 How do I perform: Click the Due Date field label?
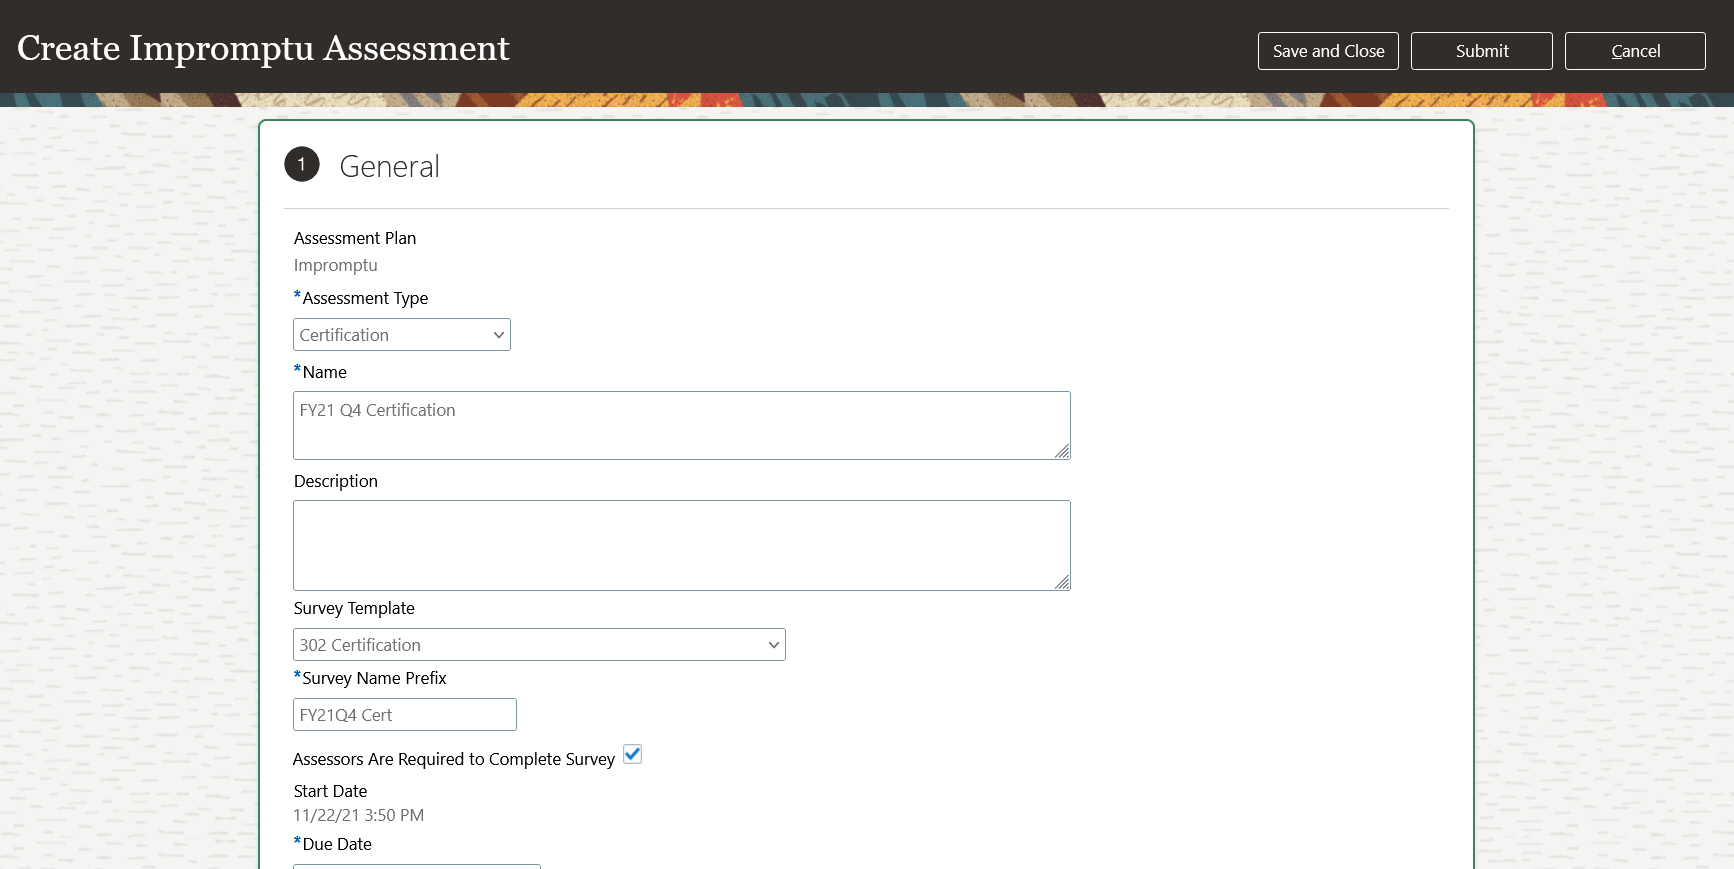pyautogui.click(x=337, y=844)
